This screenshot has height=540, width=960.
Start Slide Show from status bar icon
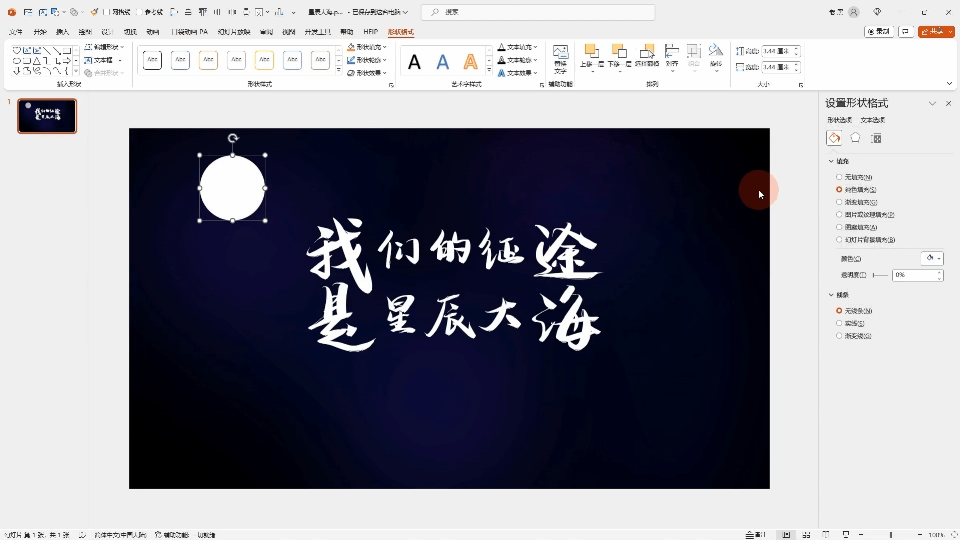846,534
